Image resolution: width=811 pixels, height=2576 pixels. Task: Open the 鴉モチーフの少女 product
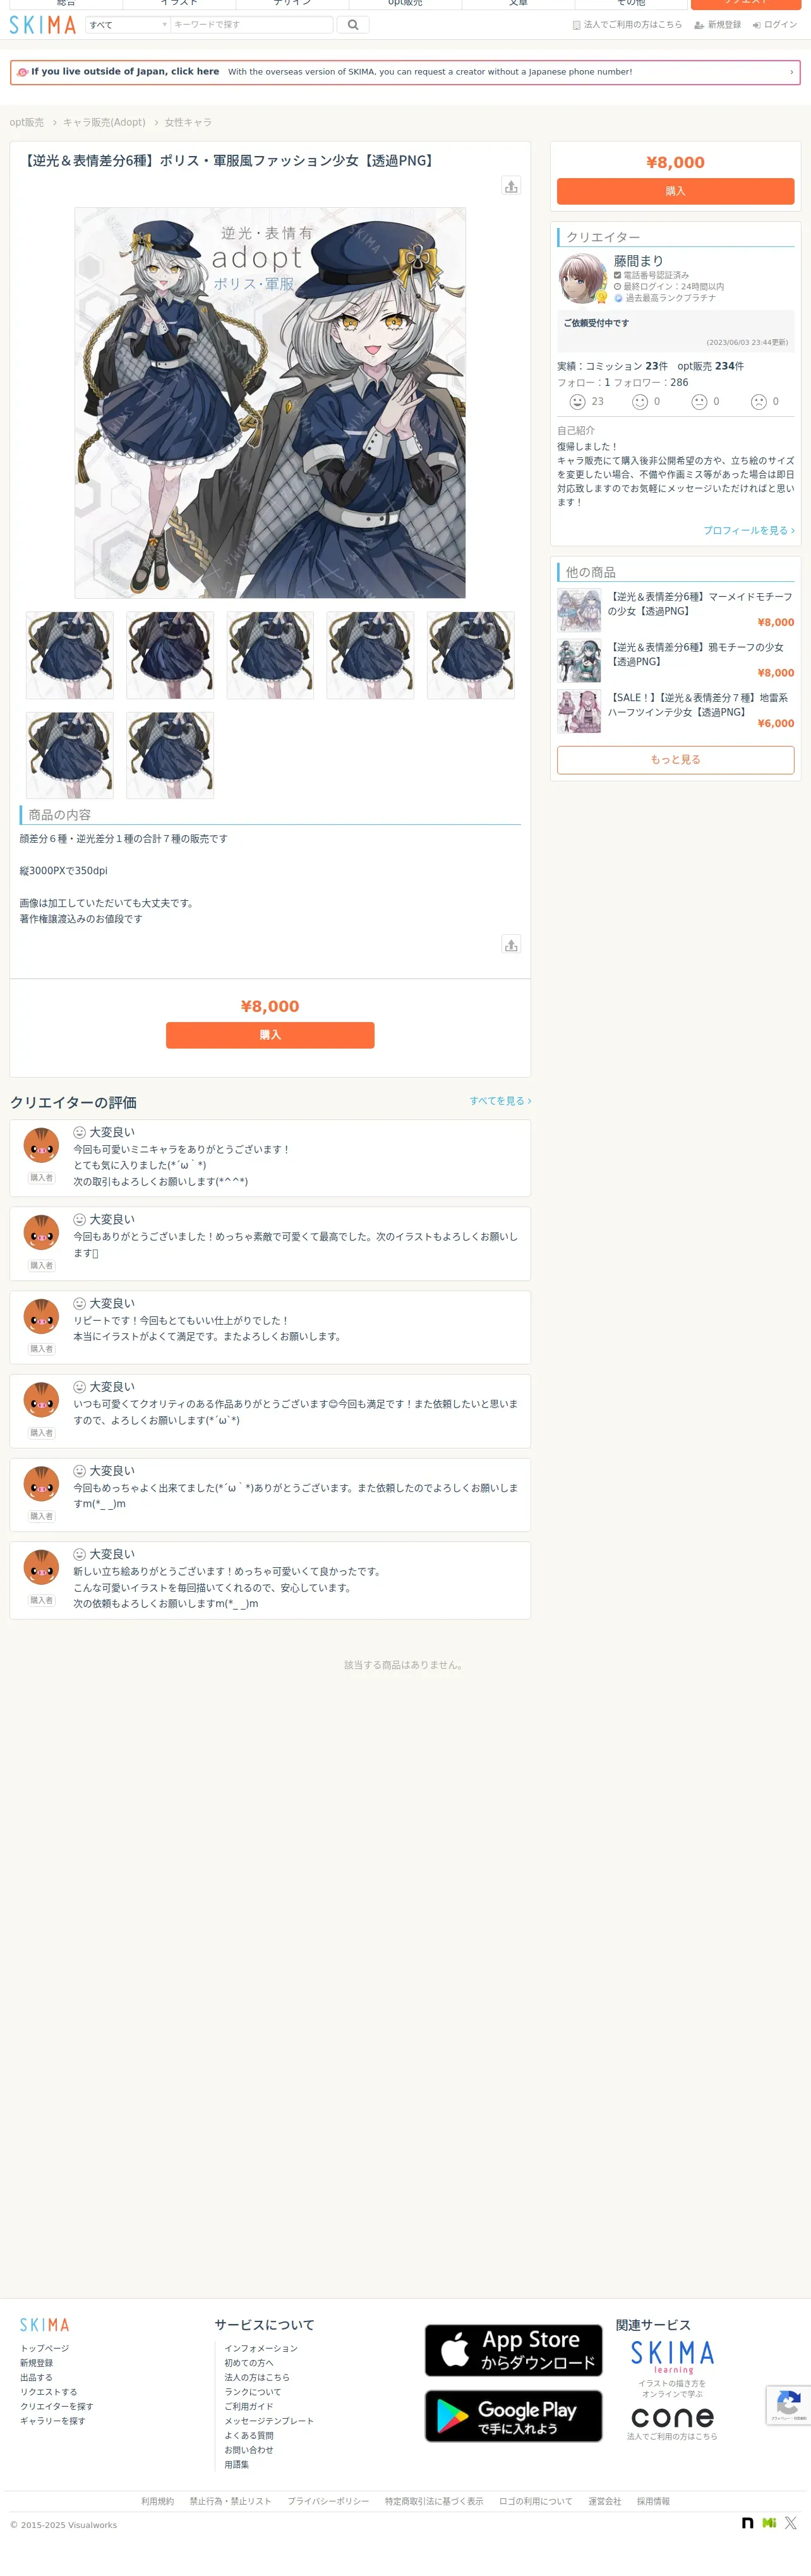tap(696, 655)
